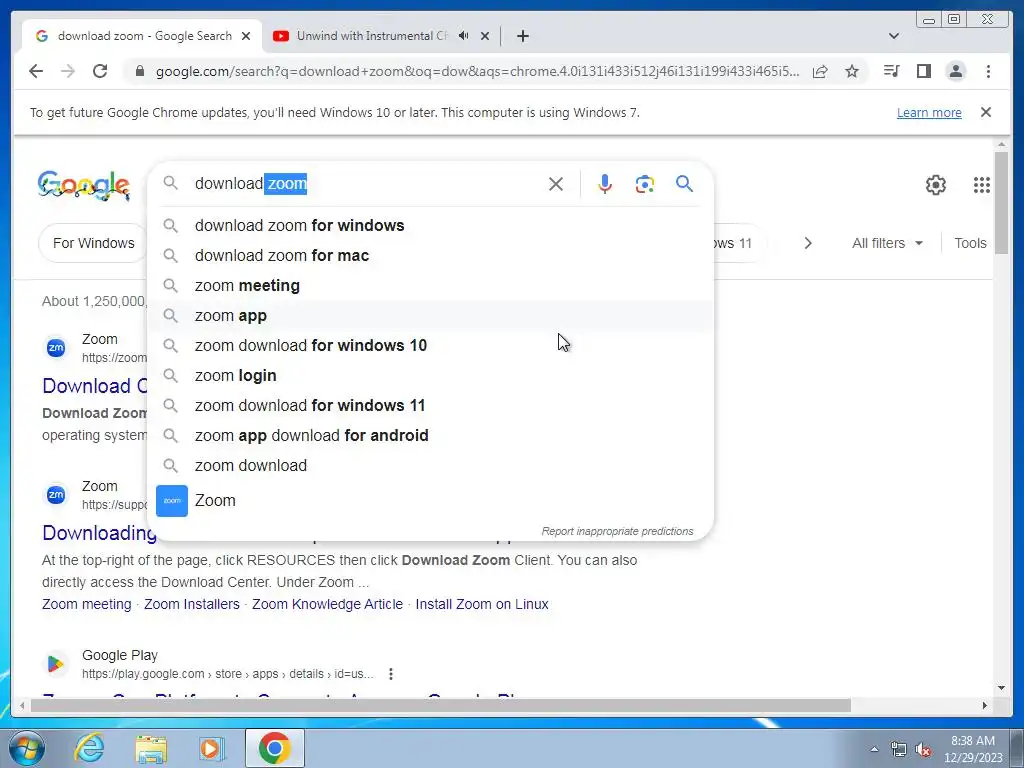This screenshot has height=768, width=1024.
Task: Select the Zoom entity suggestion with logo
Action: [x=431, y=501]
